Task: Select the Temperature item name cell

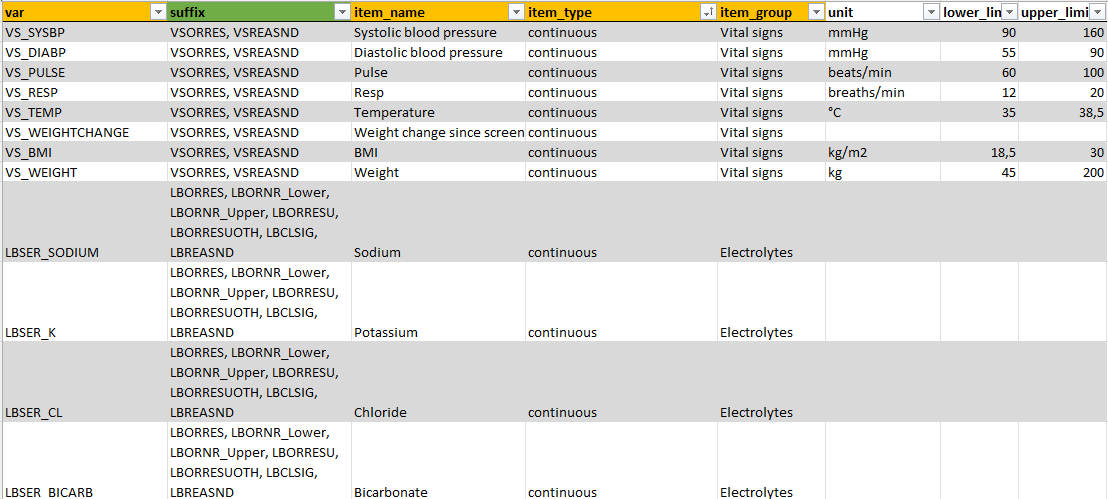Action: [x=438, y=112]
